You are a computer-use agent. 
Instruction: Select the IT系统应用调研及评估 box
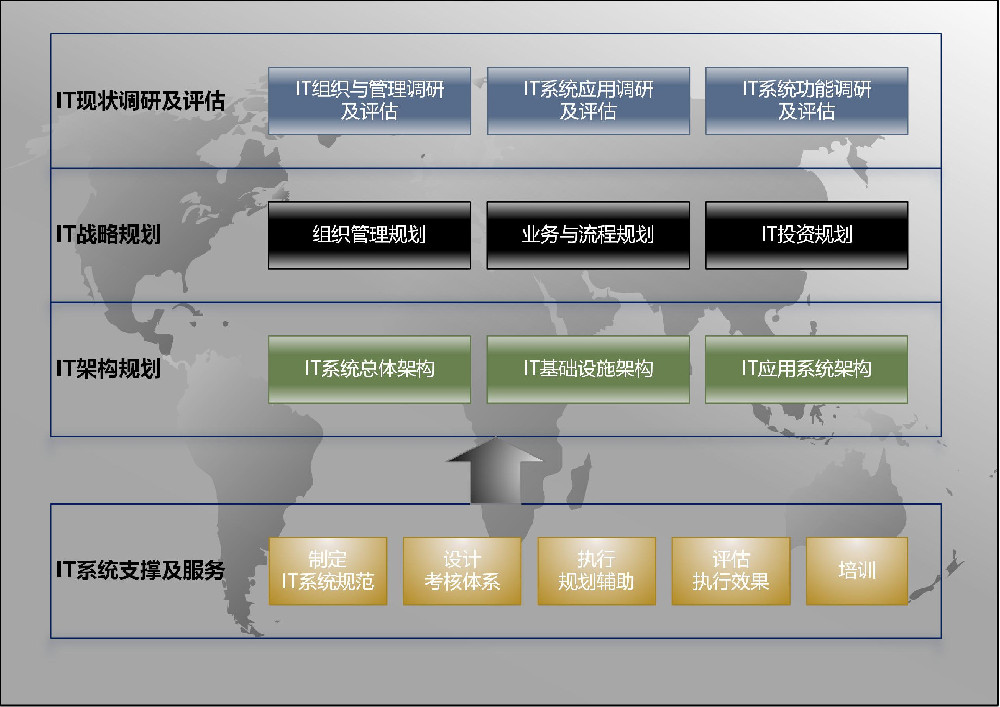[x=588, y=100]
